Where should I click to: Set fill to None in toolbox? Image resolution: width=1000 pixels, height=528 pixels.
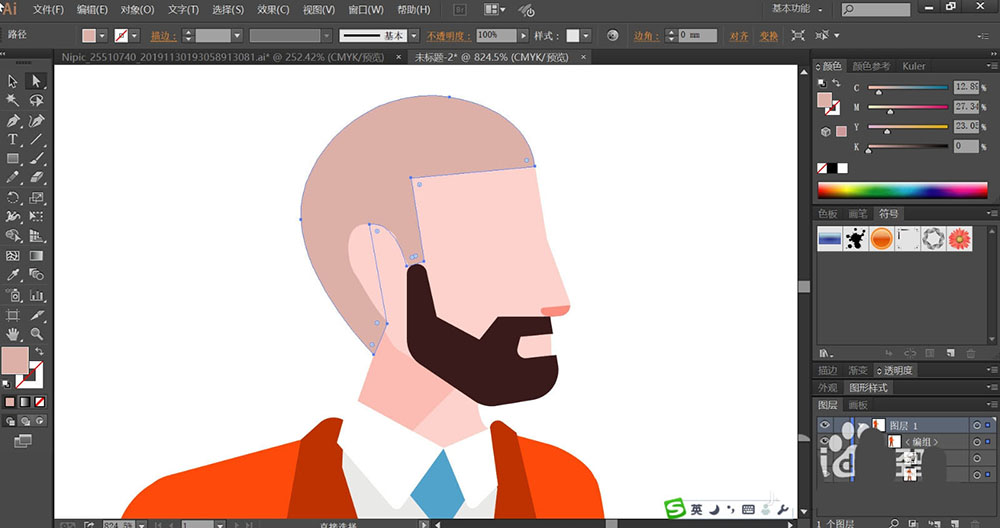point(40,402)
